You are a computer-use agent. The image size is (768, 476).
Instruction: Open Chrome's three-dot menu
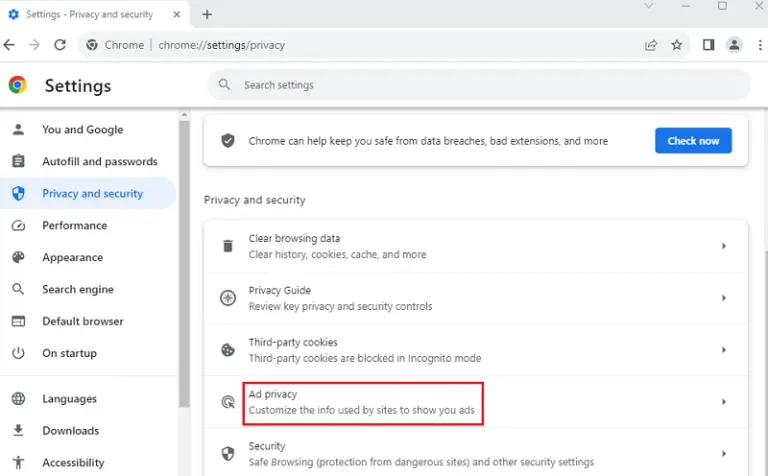pyautogui.click(x=760, y=45)
